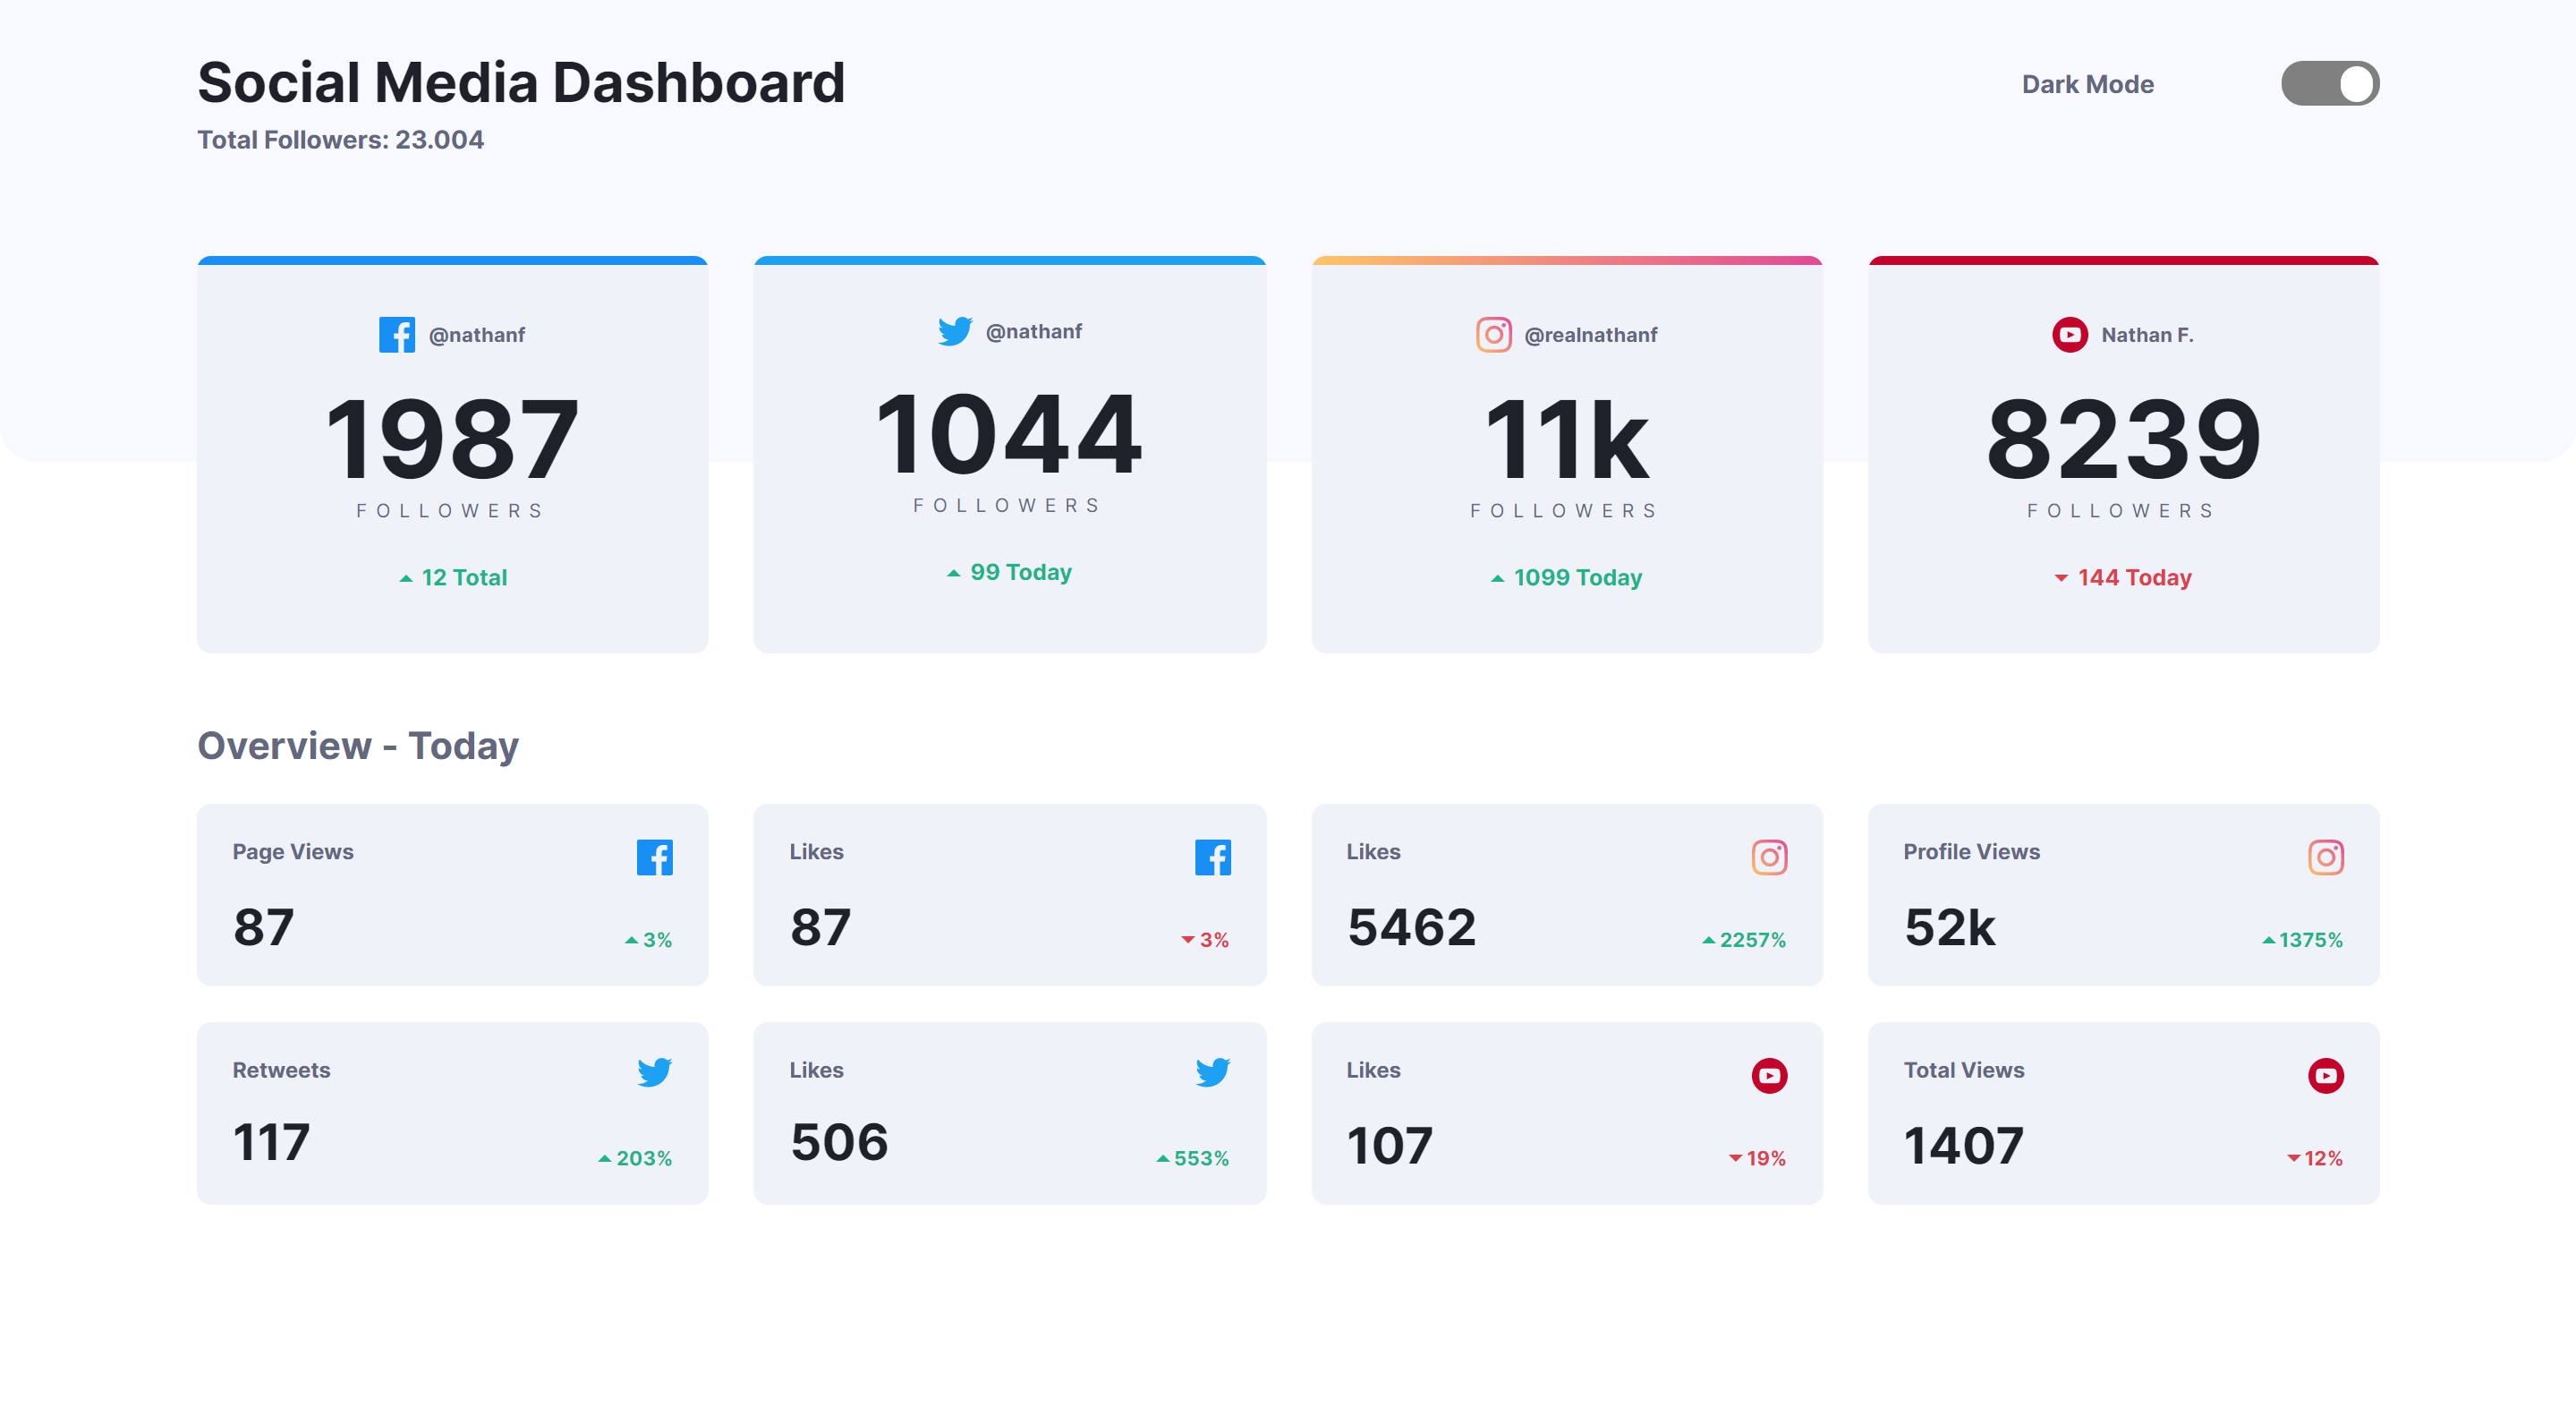Image resolution: width=2576 pixels, height=1416 pixels.
Task: Click the 'Page Views' card title
Action: pos(293,852)
